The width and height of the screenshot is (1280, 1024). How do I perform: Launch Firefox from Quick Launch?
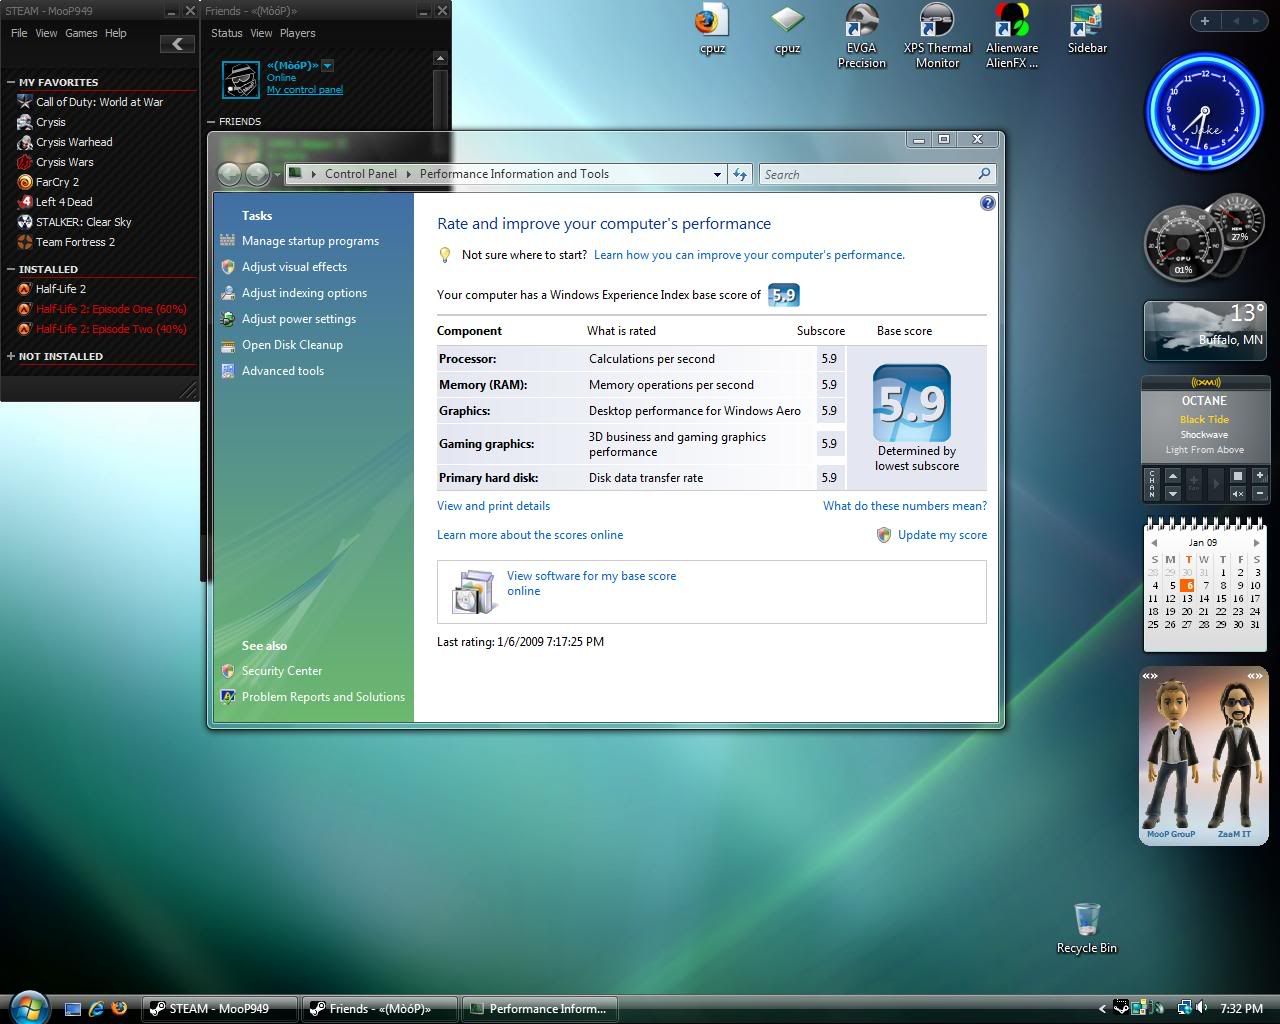[119, 1009]
